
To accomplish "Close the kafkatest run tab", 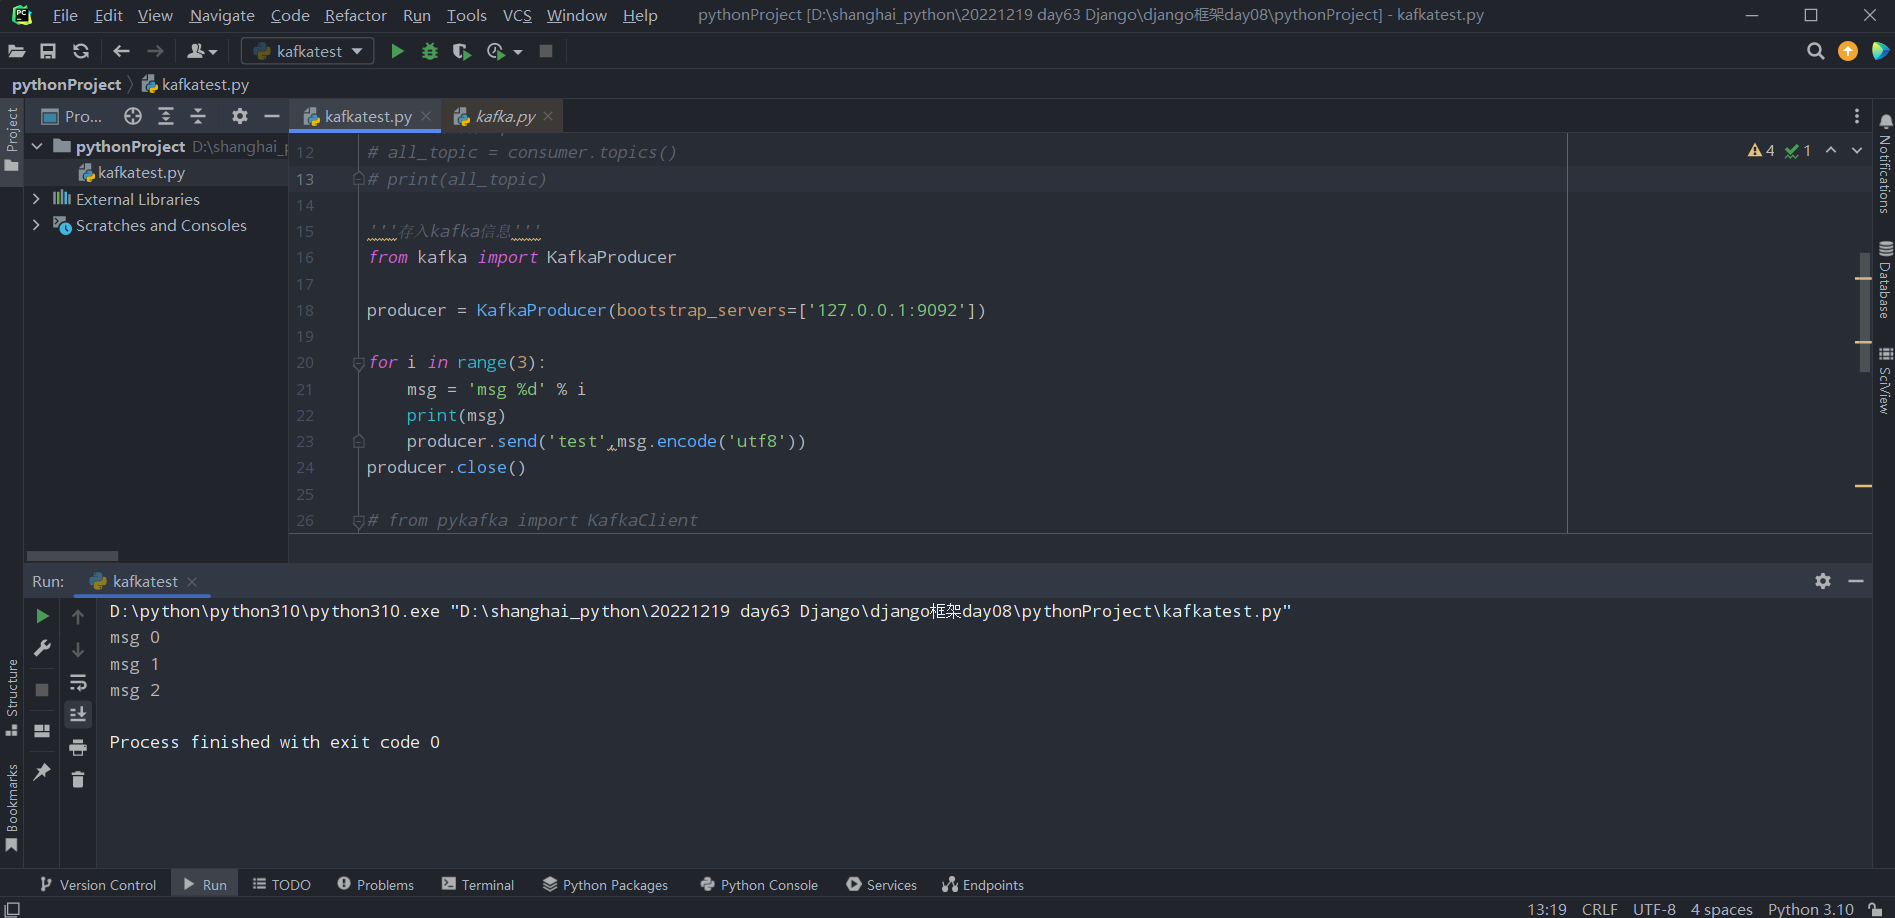I will tap(192, 582).
